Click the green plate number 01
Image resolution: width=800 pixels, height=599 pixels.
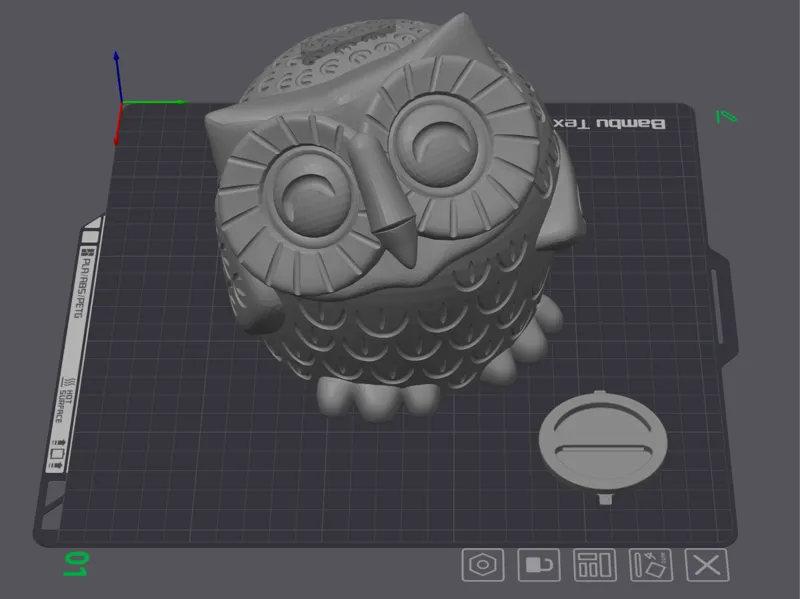pos(77,564)
